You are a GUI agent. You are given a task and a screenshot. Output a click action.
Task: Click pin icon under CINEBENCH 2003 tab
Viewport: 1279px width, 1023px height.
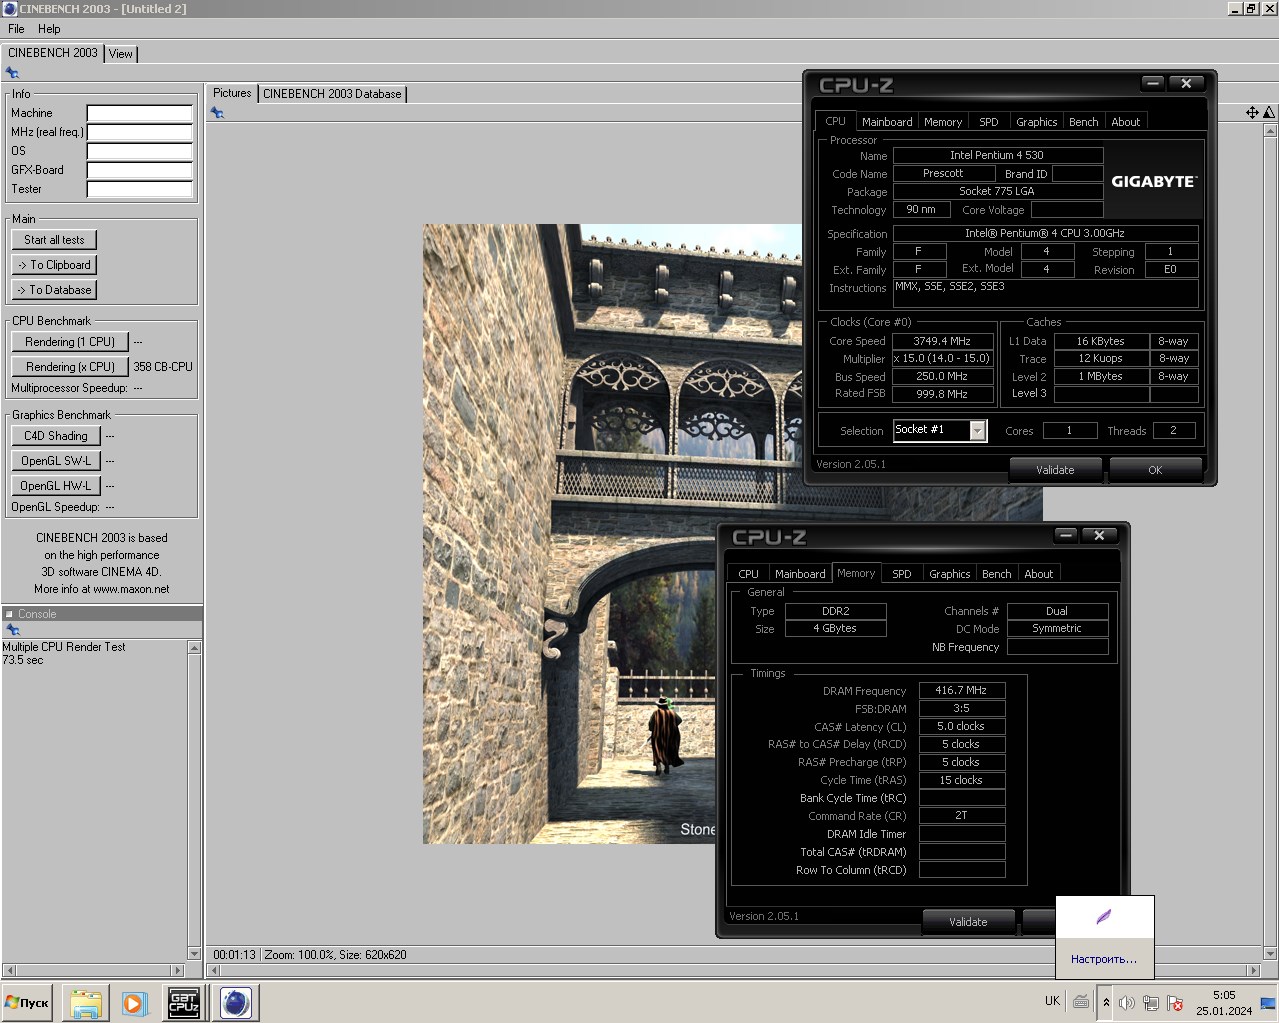(12, 73)
